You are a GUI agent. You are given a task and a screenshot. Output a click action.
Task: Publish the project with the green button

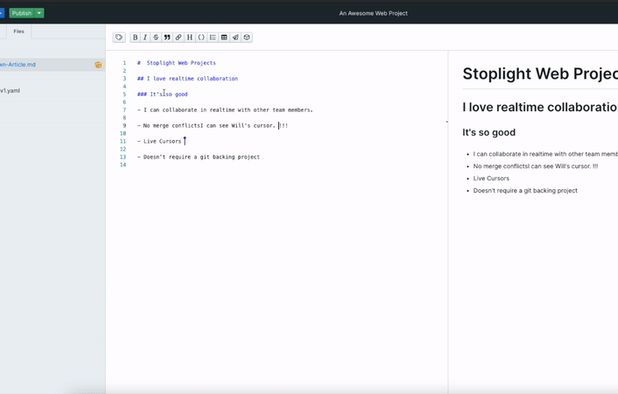click(x=22, y=13)
